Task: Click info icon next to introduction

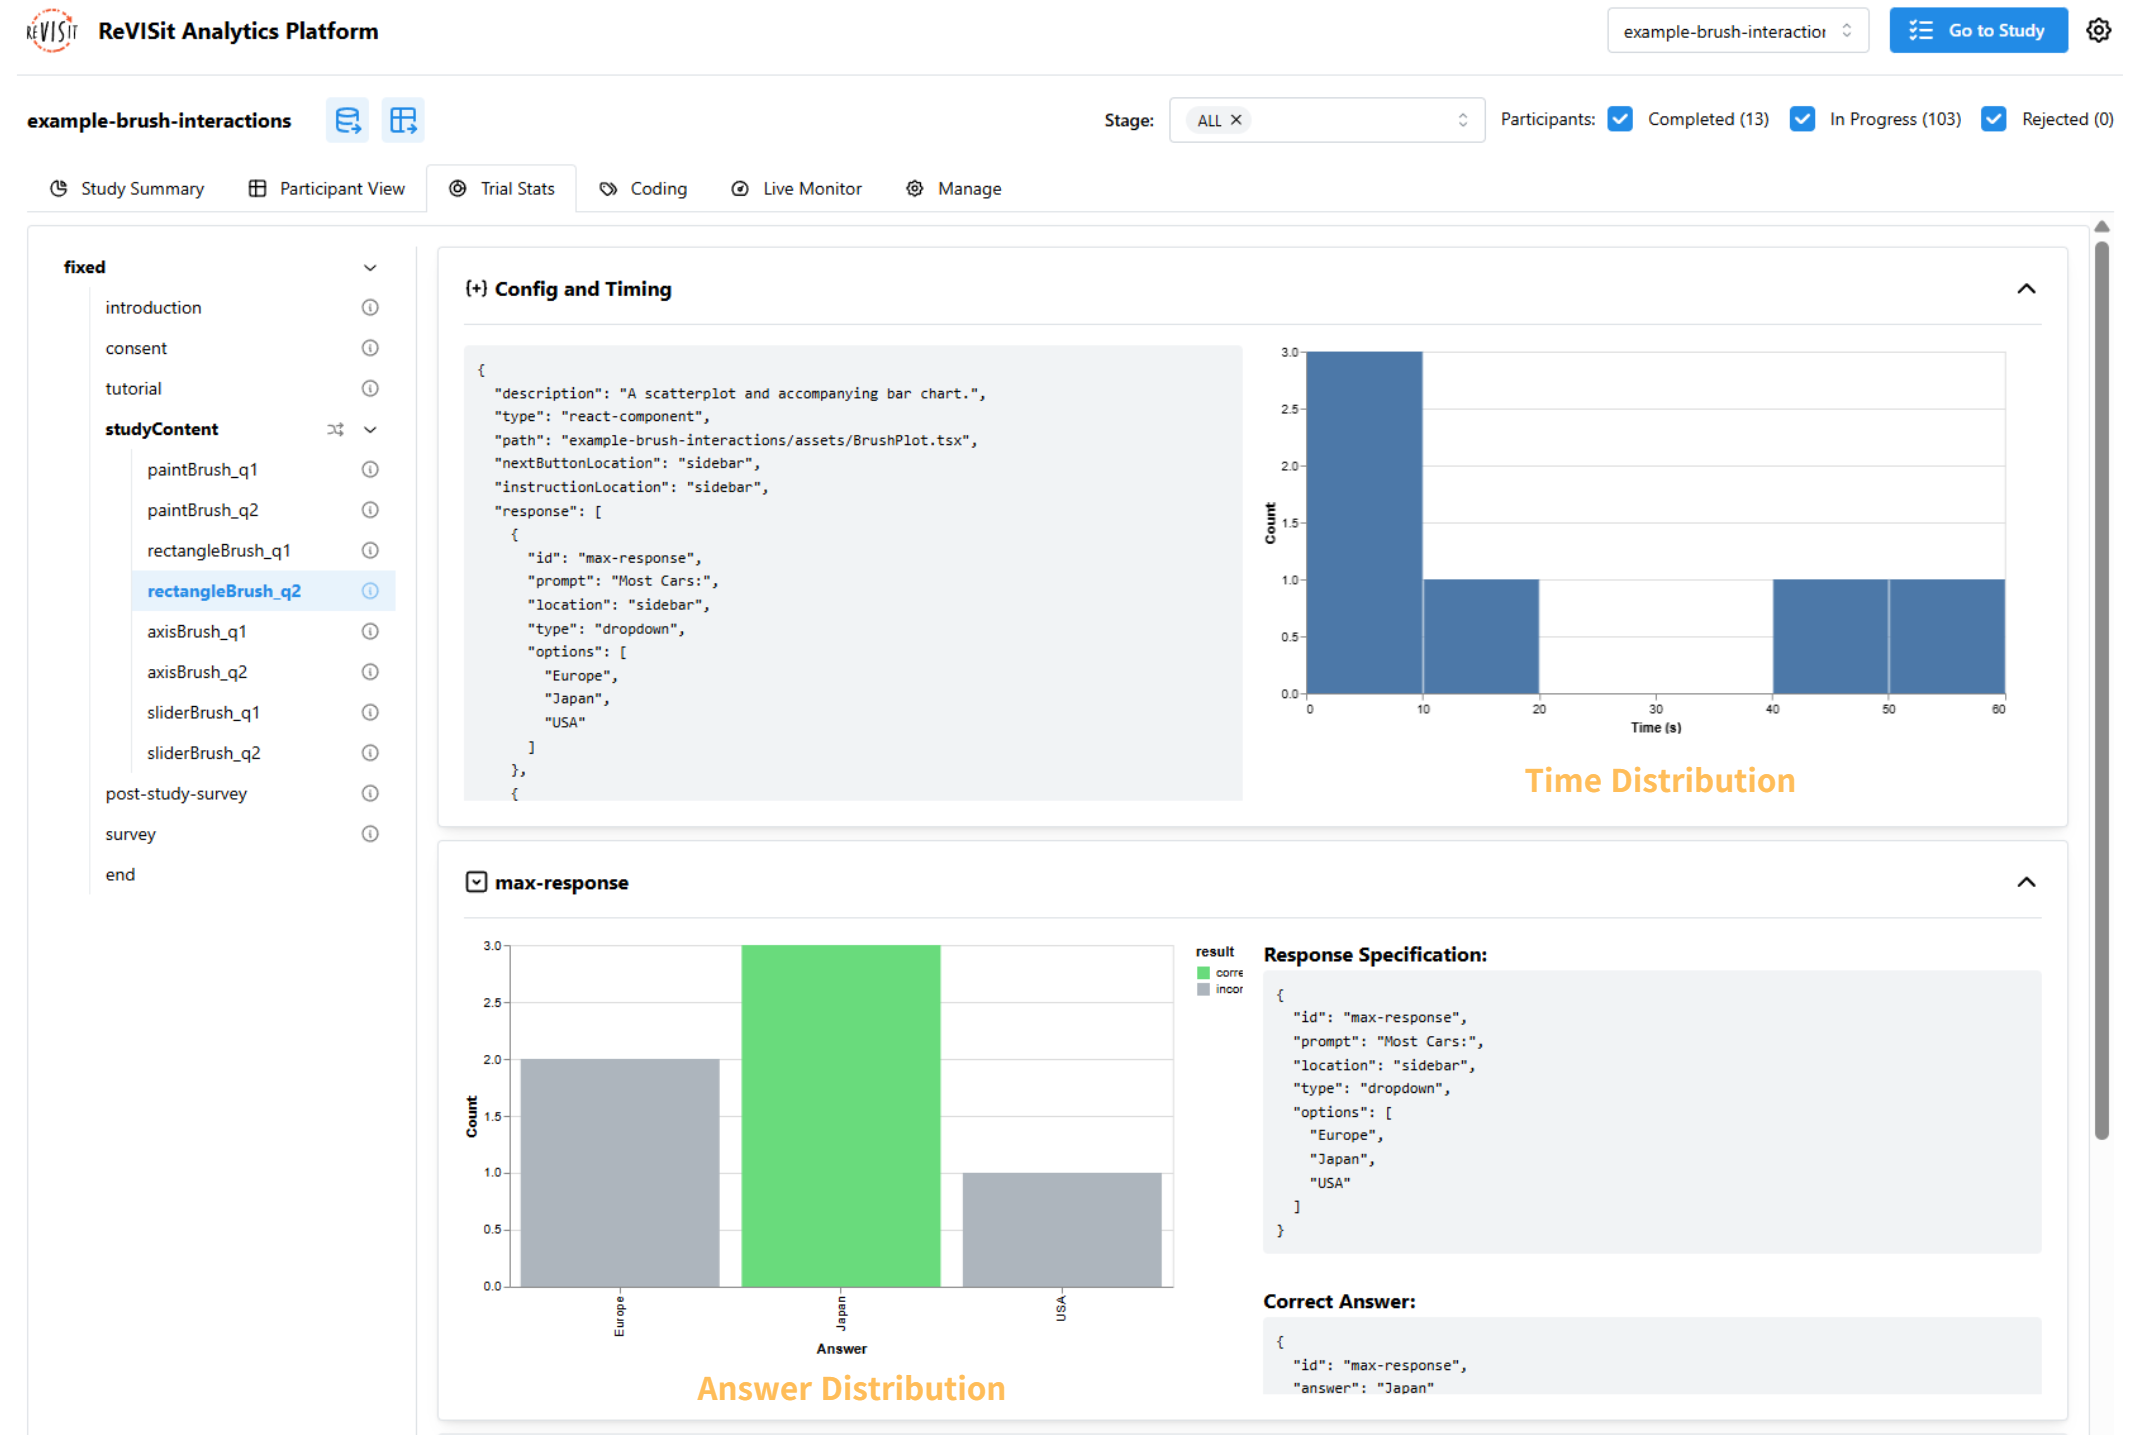Action: tap(370, 307)
